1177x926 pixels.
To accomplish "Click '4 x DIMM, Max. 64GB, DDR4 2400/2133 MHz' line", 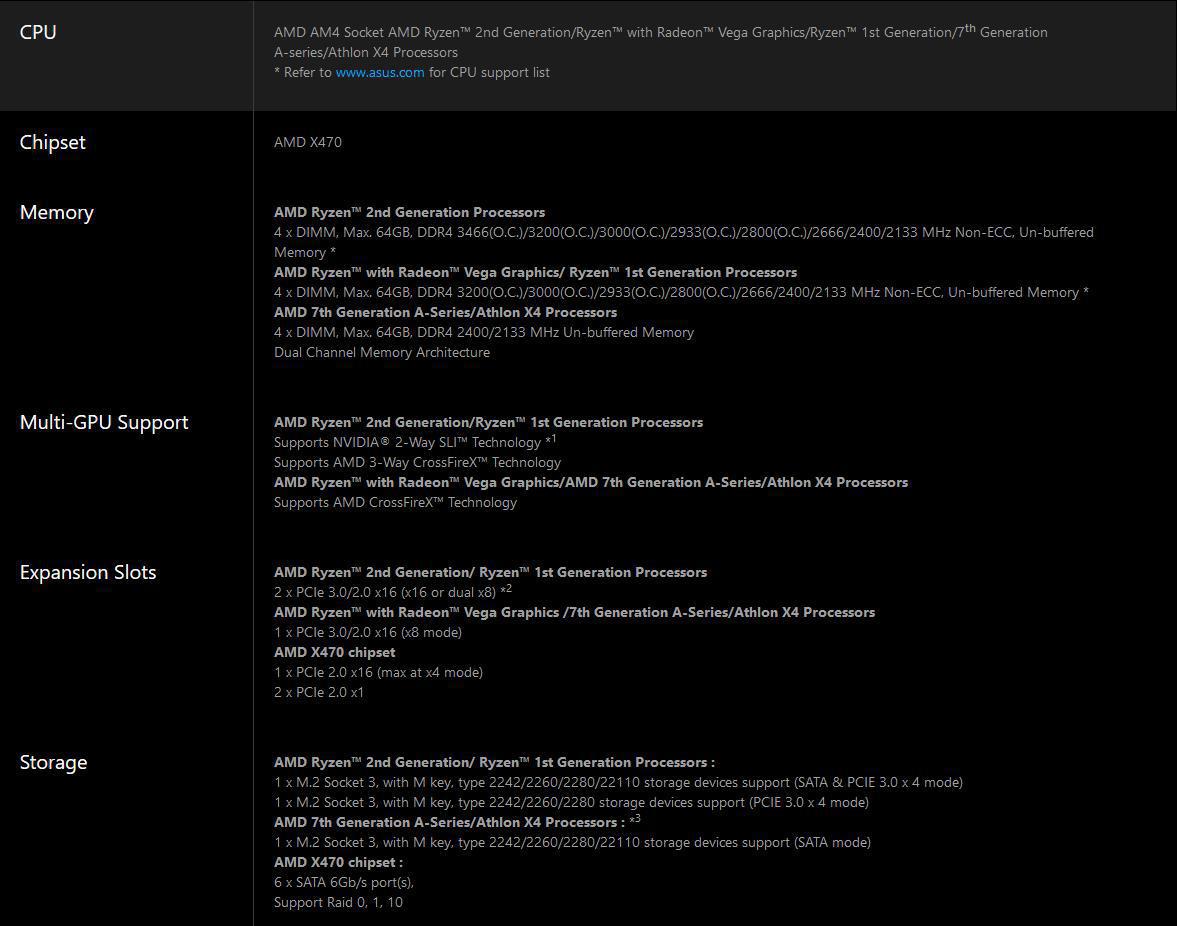I will tap(484, 332).
